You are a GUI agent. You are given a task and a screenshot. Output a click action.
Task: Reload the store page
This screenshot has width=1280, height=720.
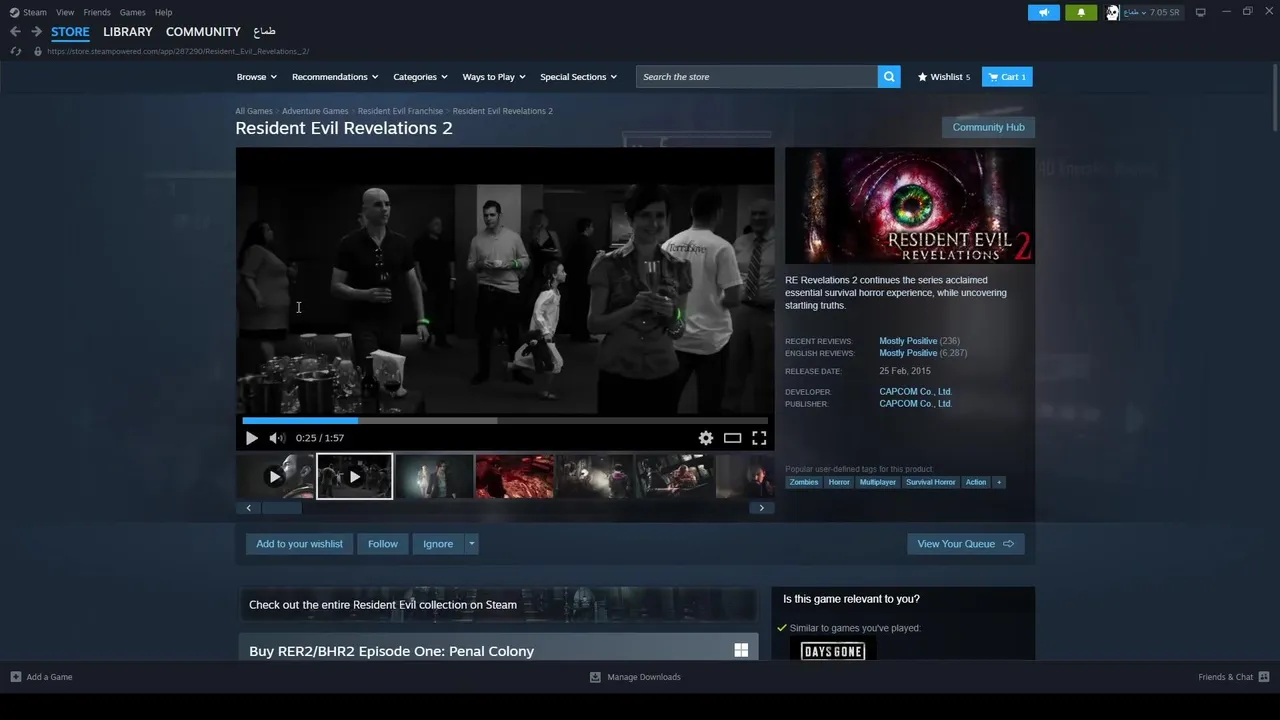point(15,51)
